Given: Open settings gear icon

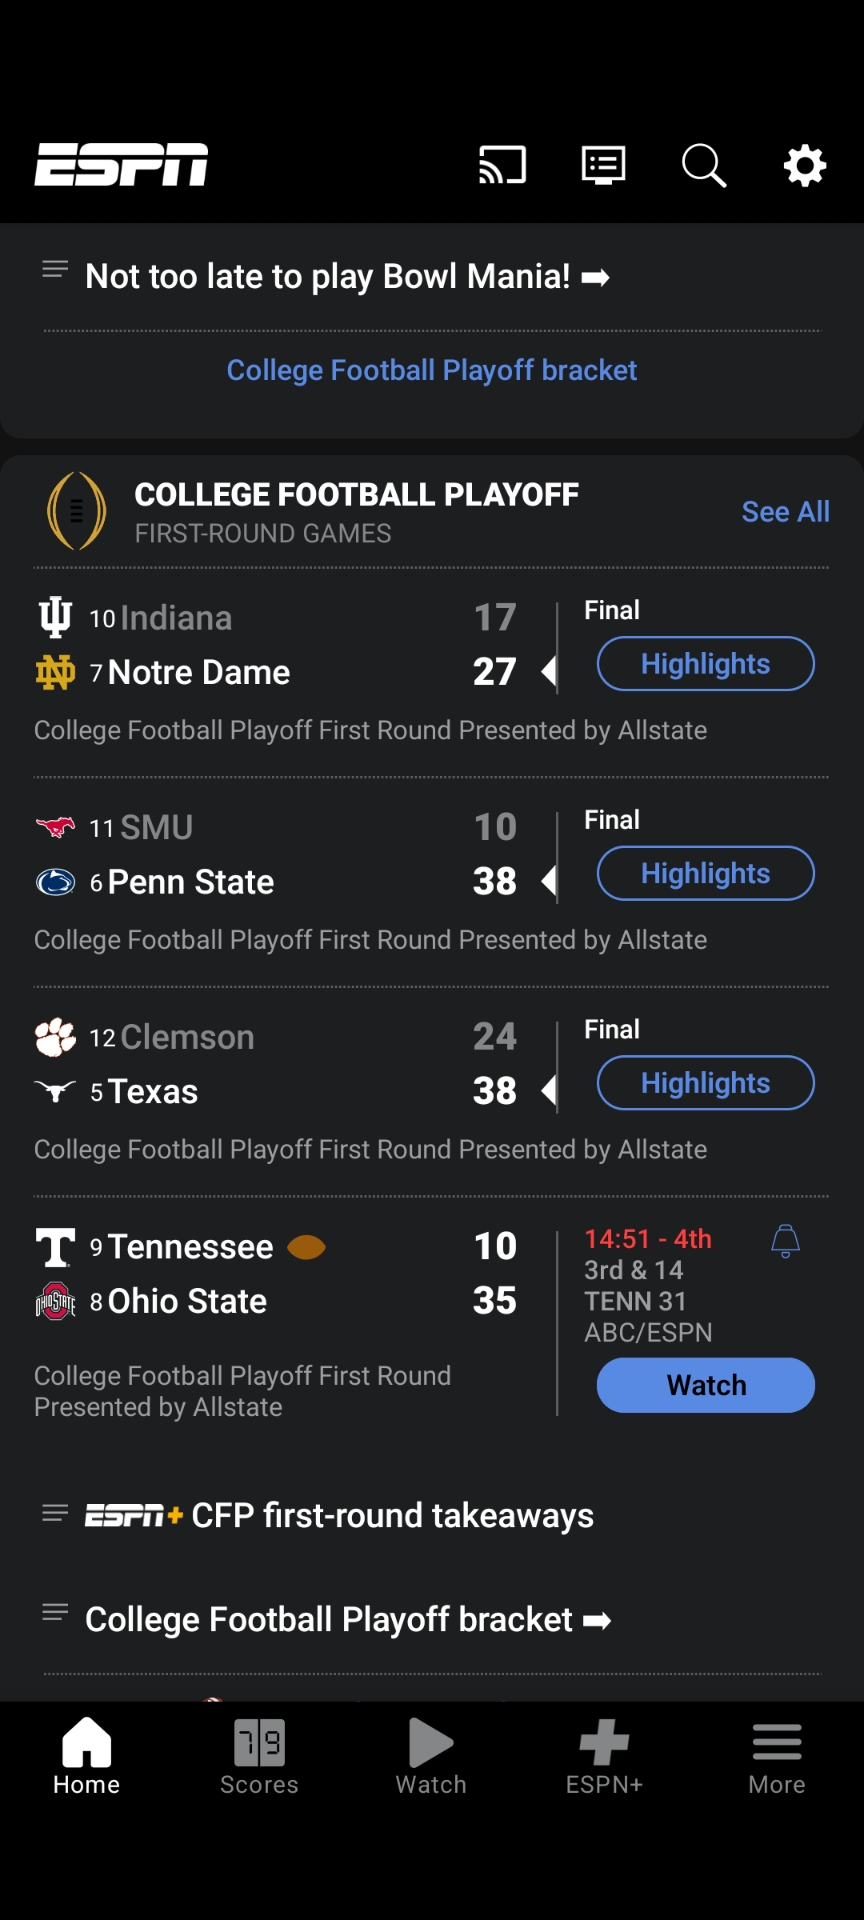Looking at the screenshot, I should 804,165.
